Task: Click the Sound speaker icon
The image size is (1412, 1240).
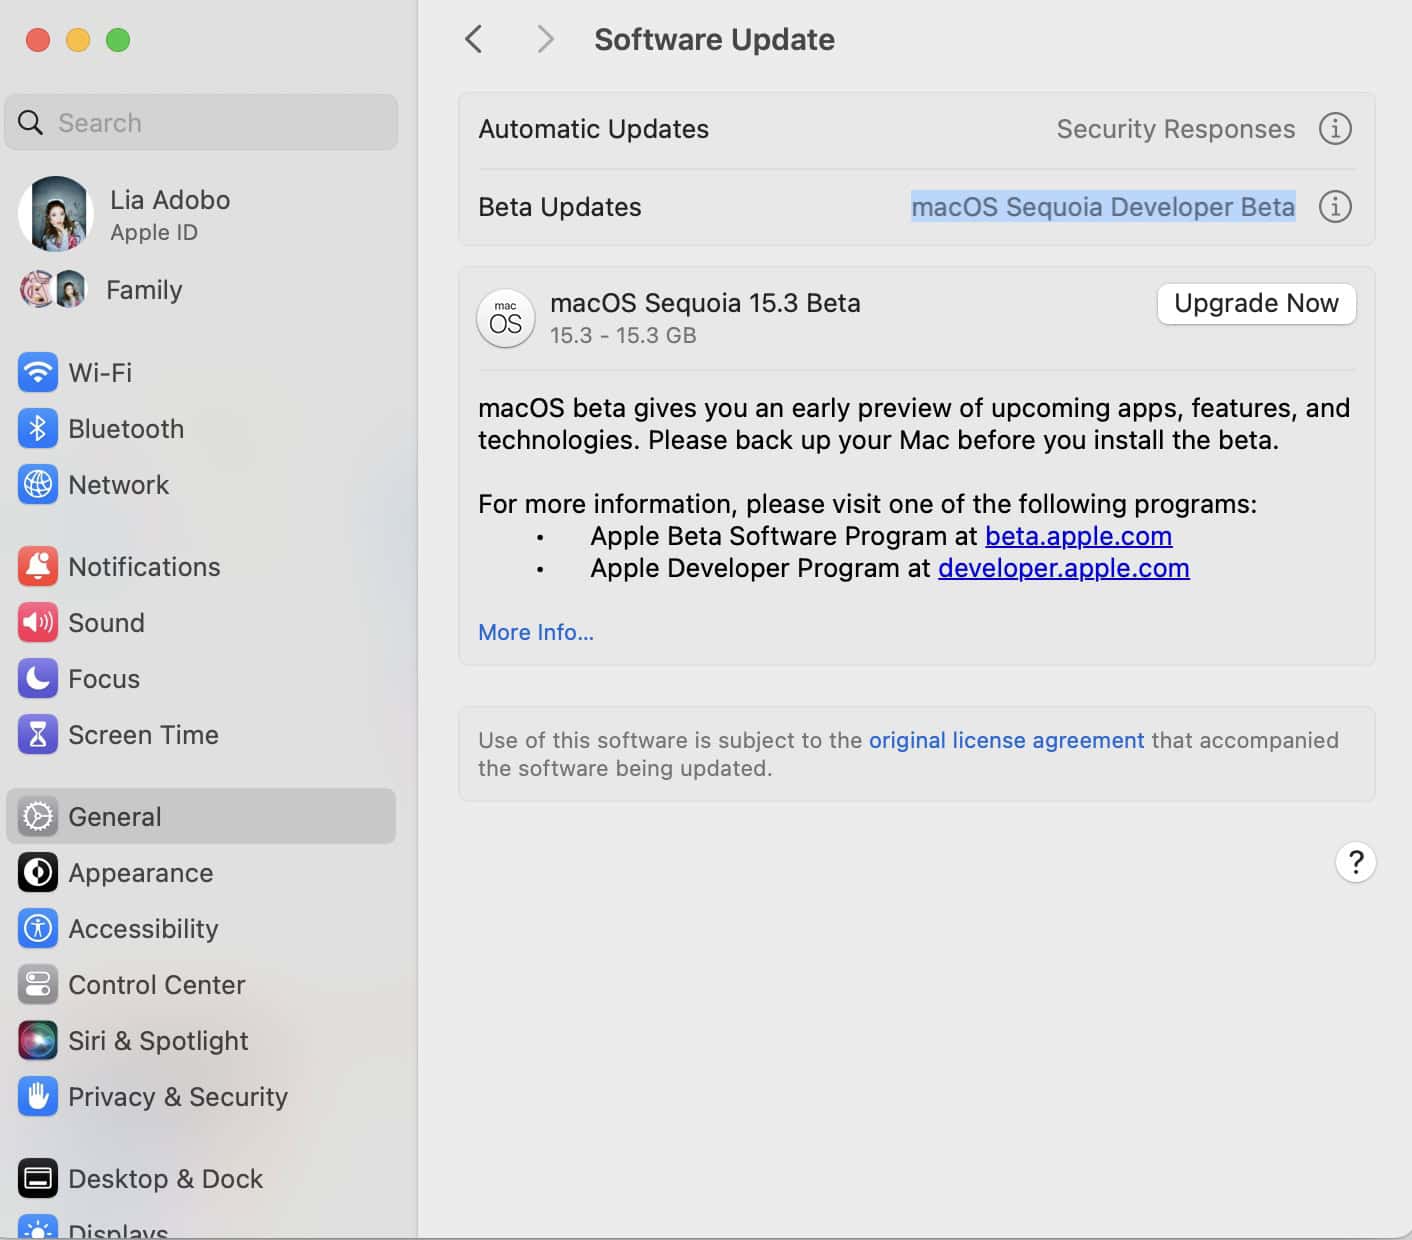Action: click(x=38, y=623)
